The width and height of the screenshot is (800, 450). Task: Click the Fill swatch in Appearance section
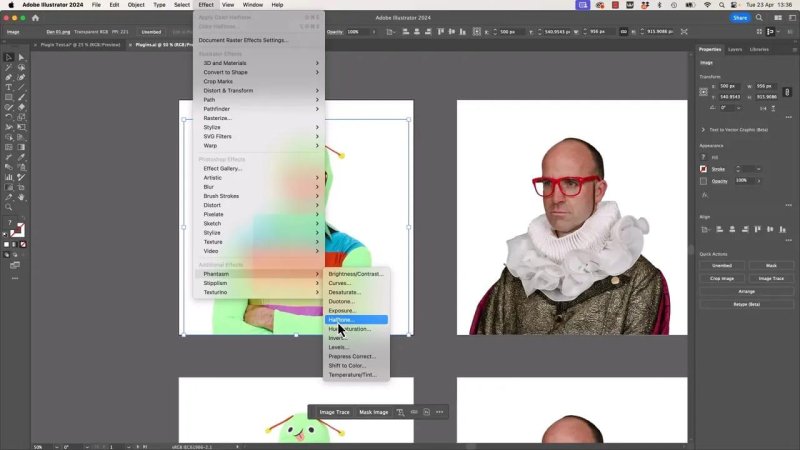pos(704,157)
